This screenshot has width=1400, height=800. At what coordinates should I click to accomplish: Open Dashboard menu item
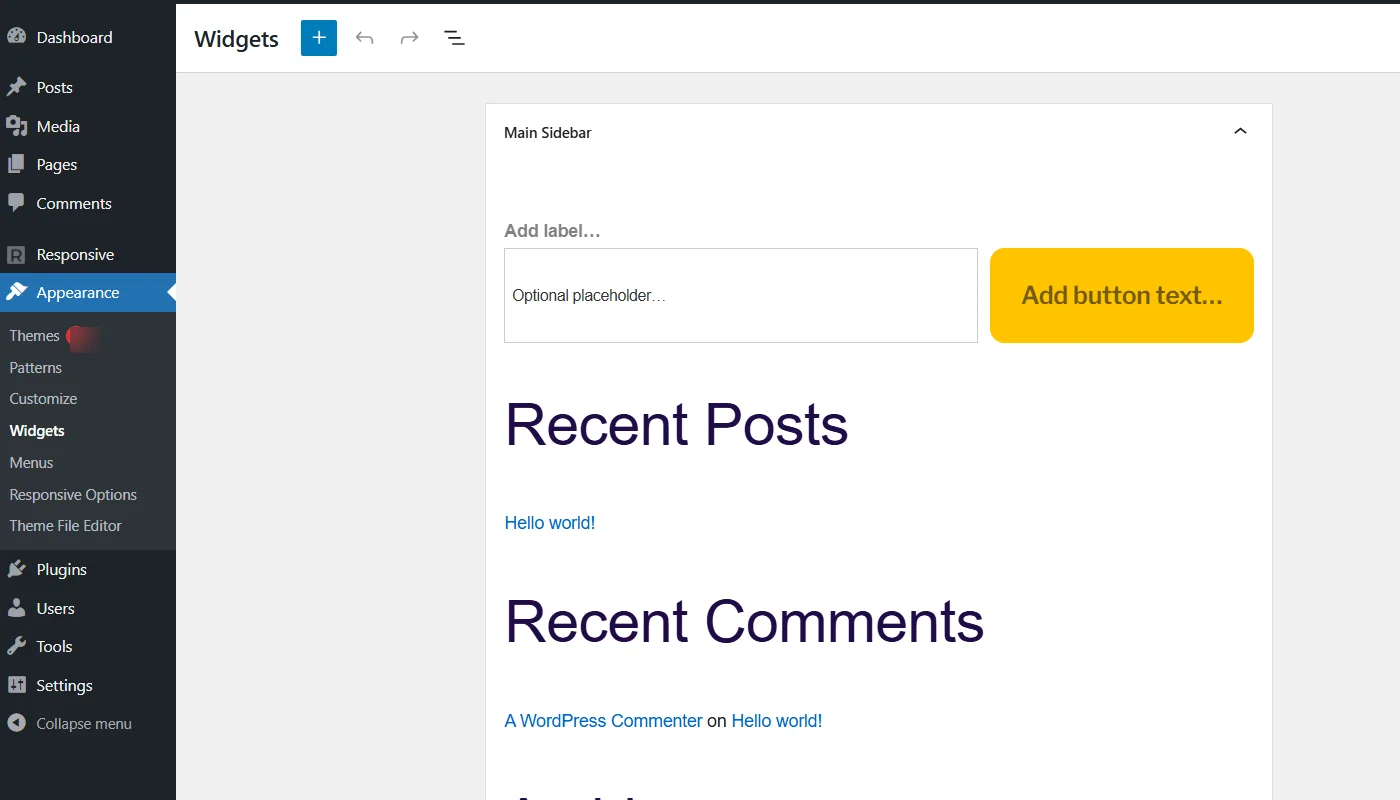coord(74,37)
